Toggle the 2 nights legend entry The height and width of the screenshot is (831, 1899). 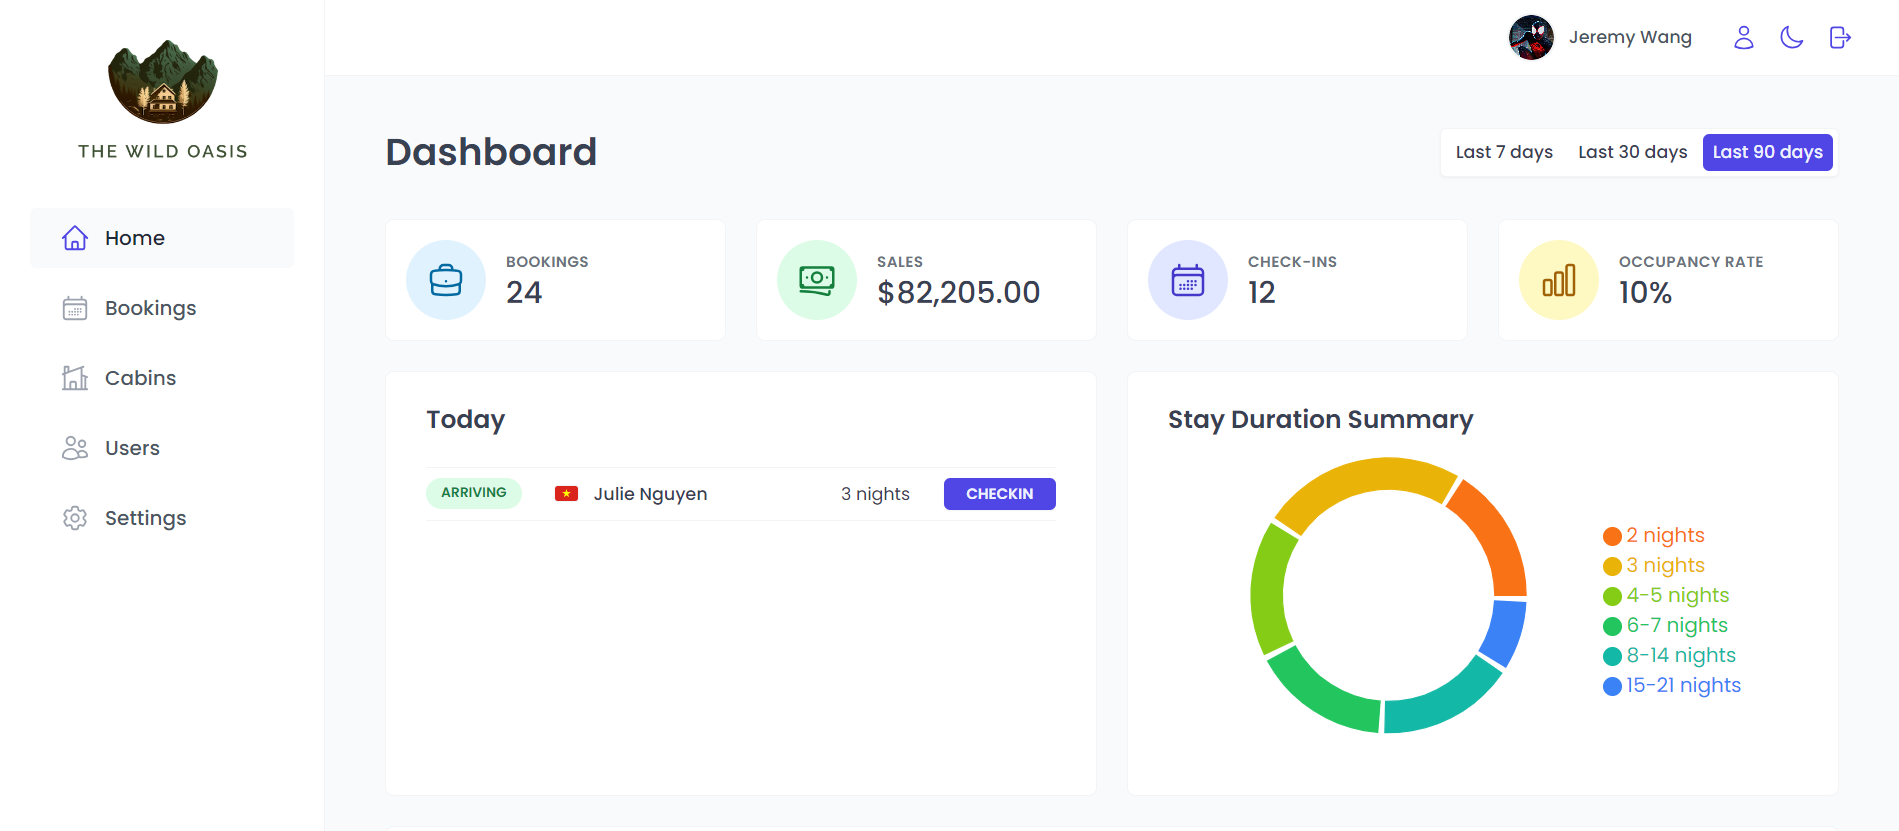pos(1654,535)
